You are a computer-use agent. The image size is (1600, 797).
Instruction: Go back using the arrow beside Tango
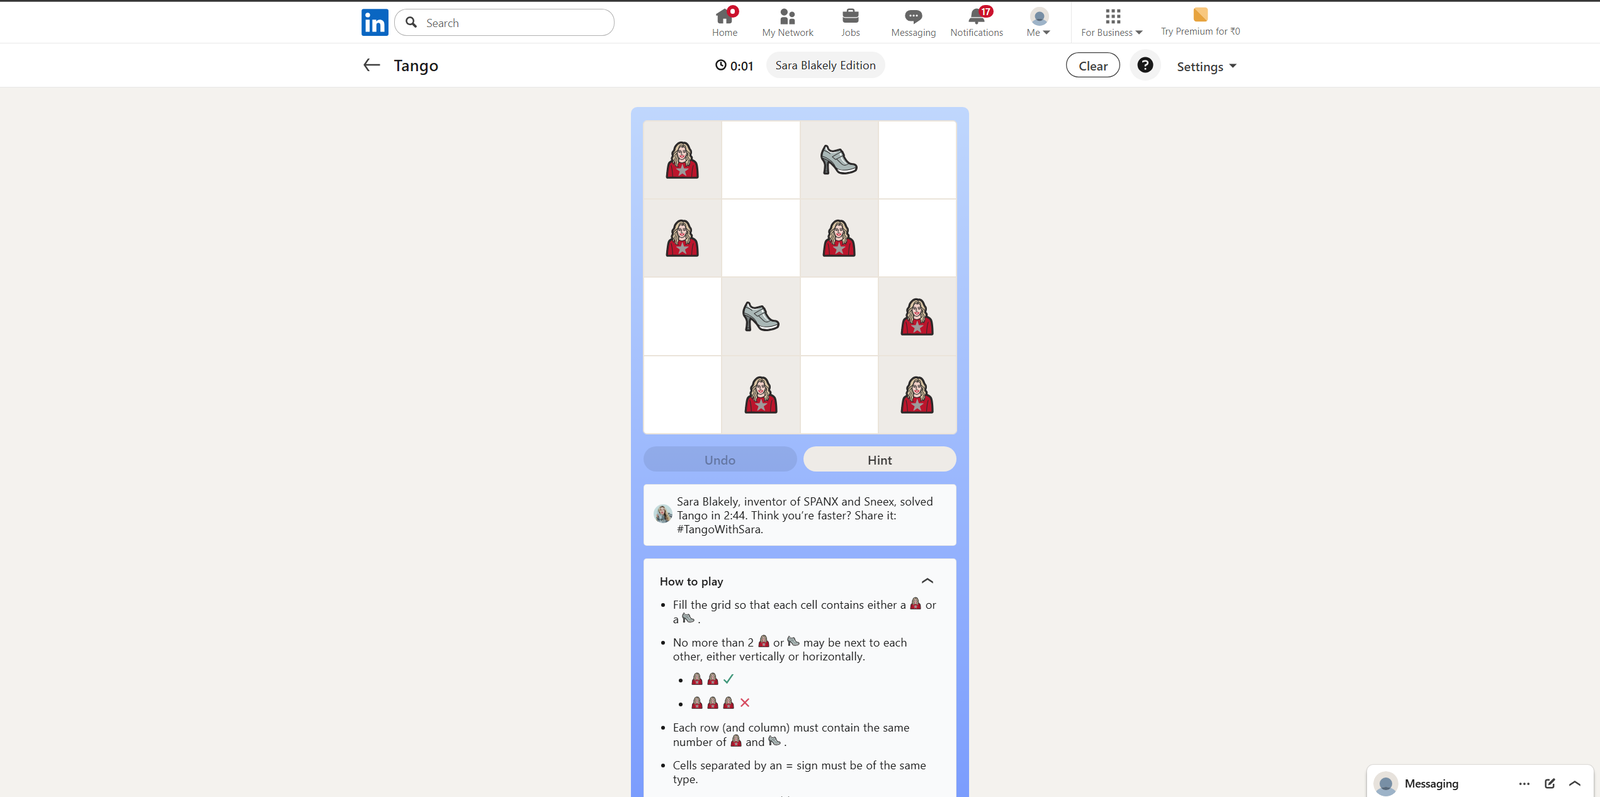click(x=372, y=65)
